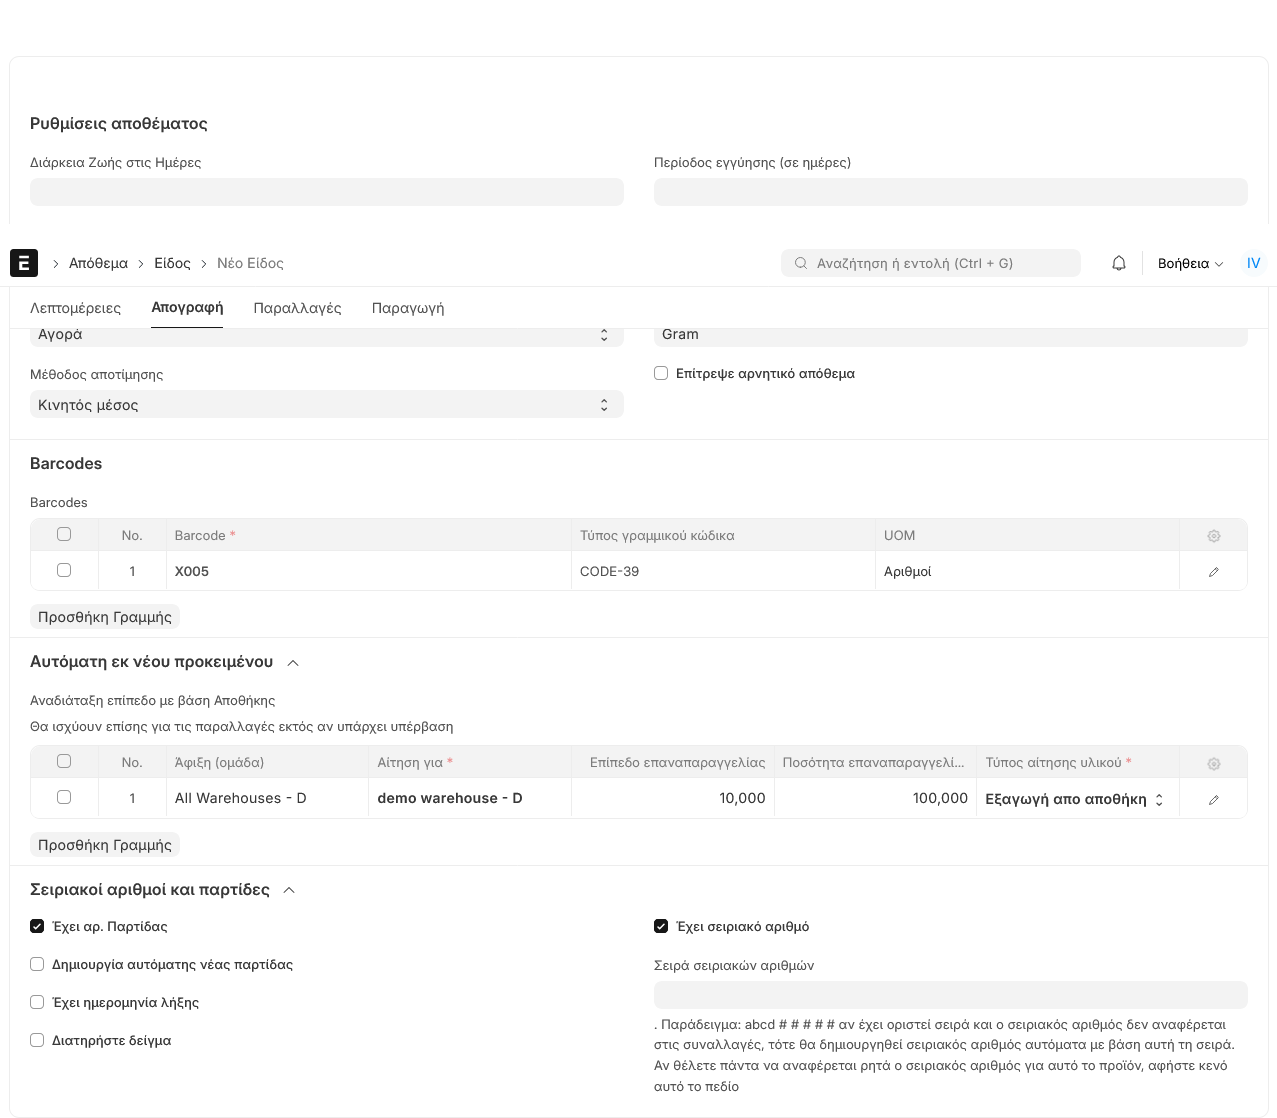Click search magnifier icon in search bar
The width and height of the screenshot is (1277, 1118).
(x=801, y=264)
